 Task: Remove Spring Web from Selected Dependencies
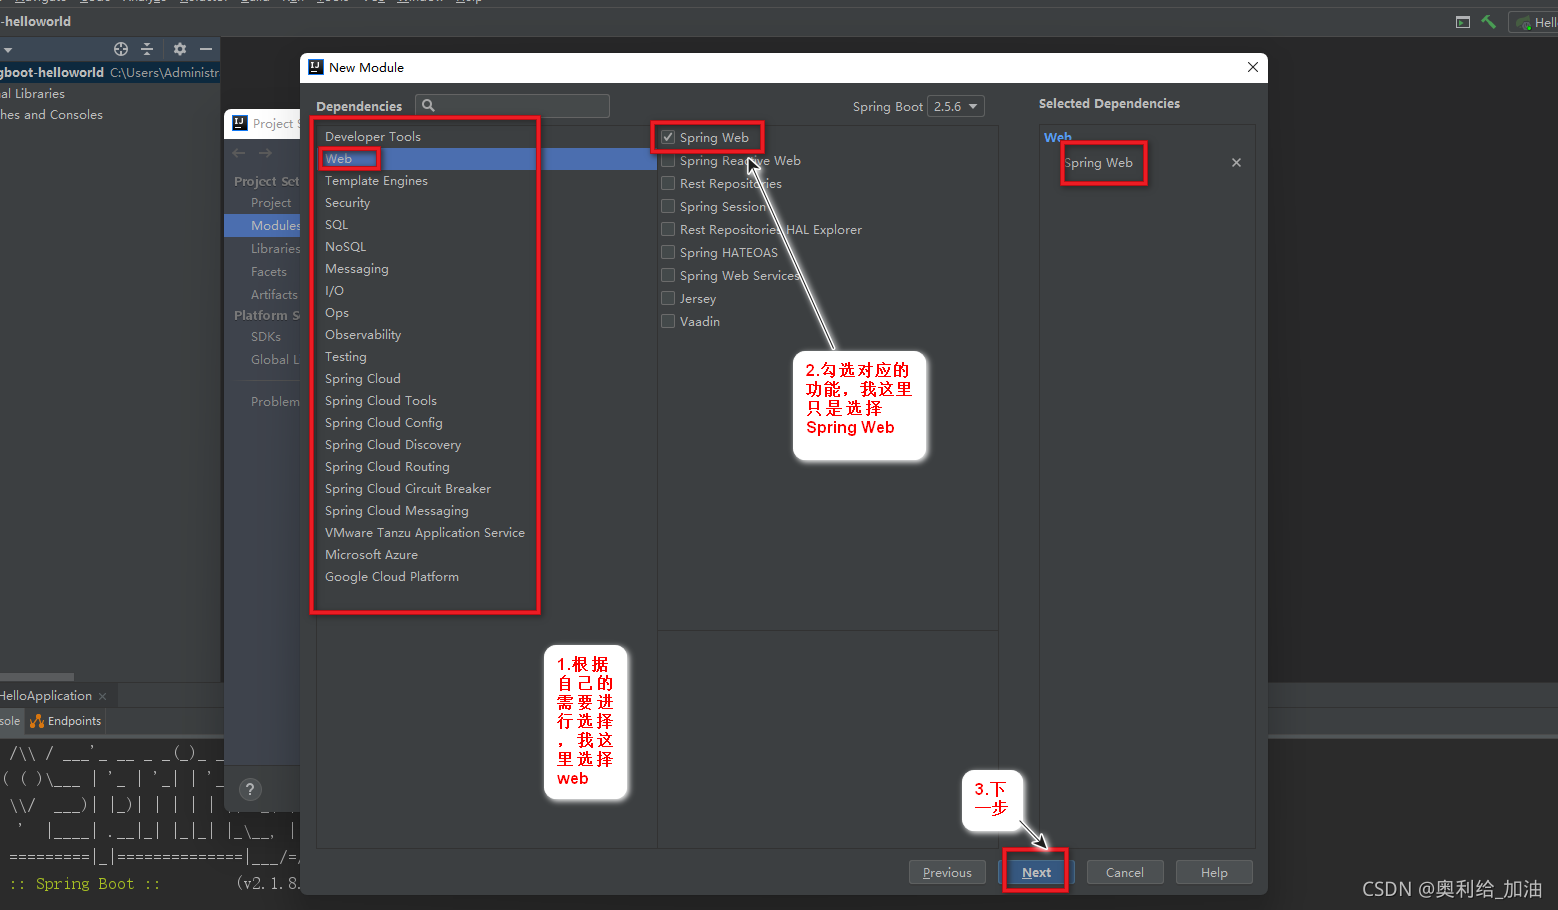pos(1236,163)
